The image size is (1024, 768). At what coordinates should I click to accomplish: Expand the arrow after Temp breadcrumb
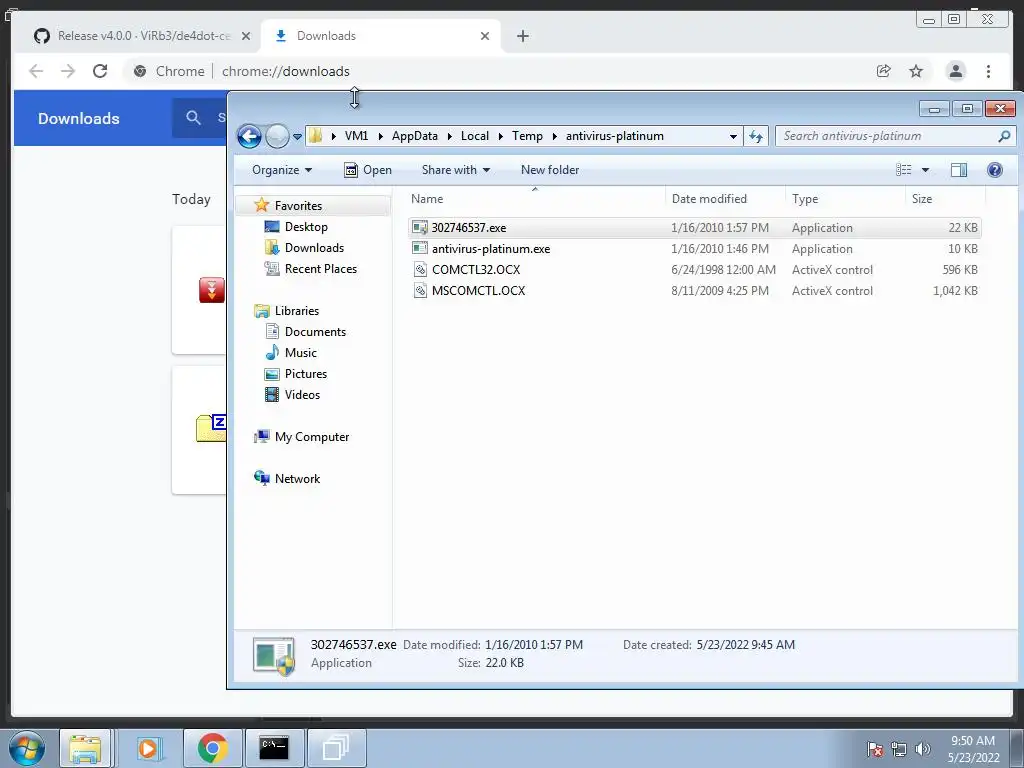click(554, 136)
